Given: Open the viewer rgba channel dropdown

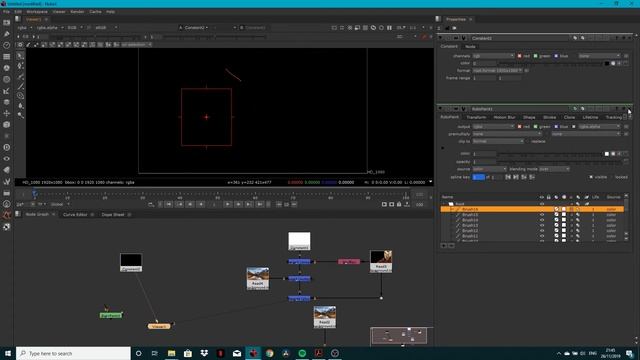Looking at the screenshot, I should (x=24, y=28).
